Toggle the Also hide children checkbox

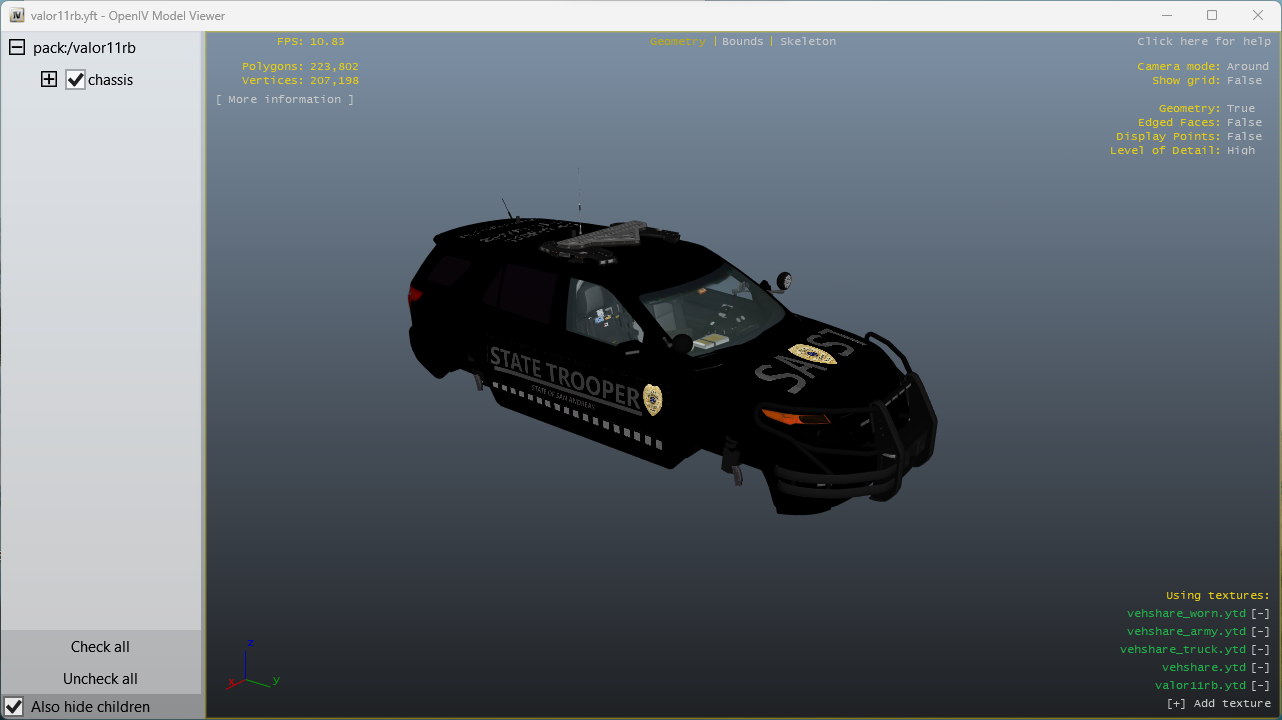click(14, 707)
